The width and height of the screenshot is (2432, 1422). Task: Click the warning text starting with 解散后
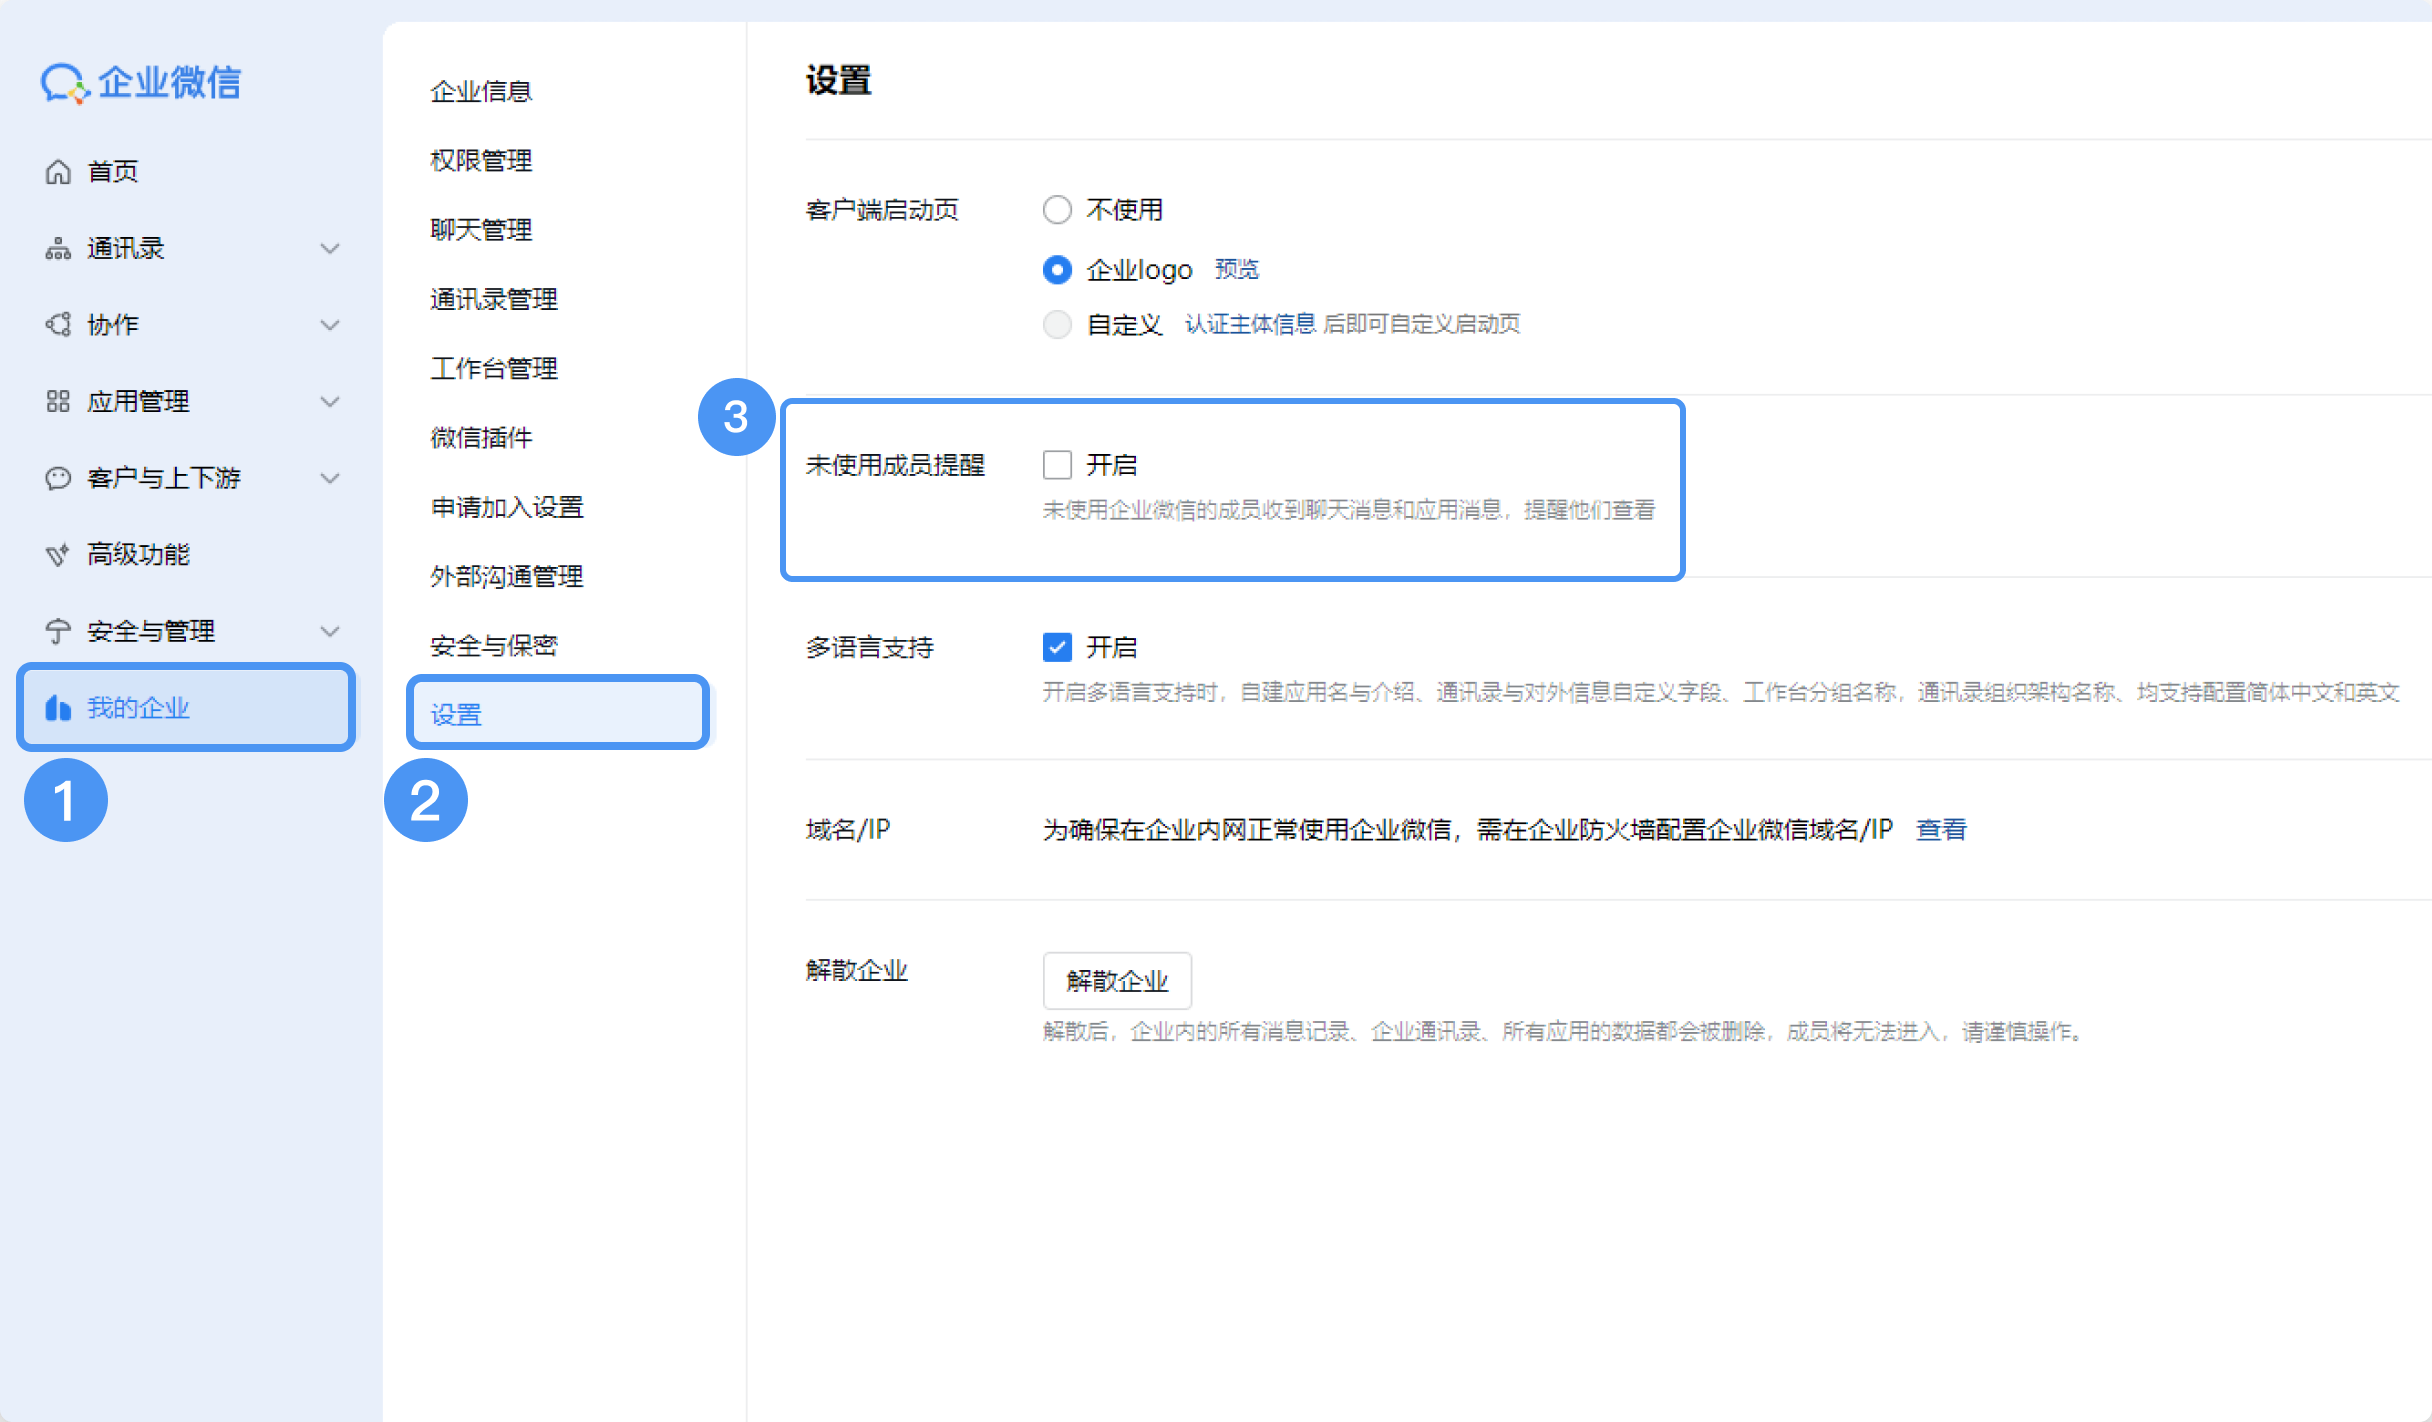click(1564, 1032)
